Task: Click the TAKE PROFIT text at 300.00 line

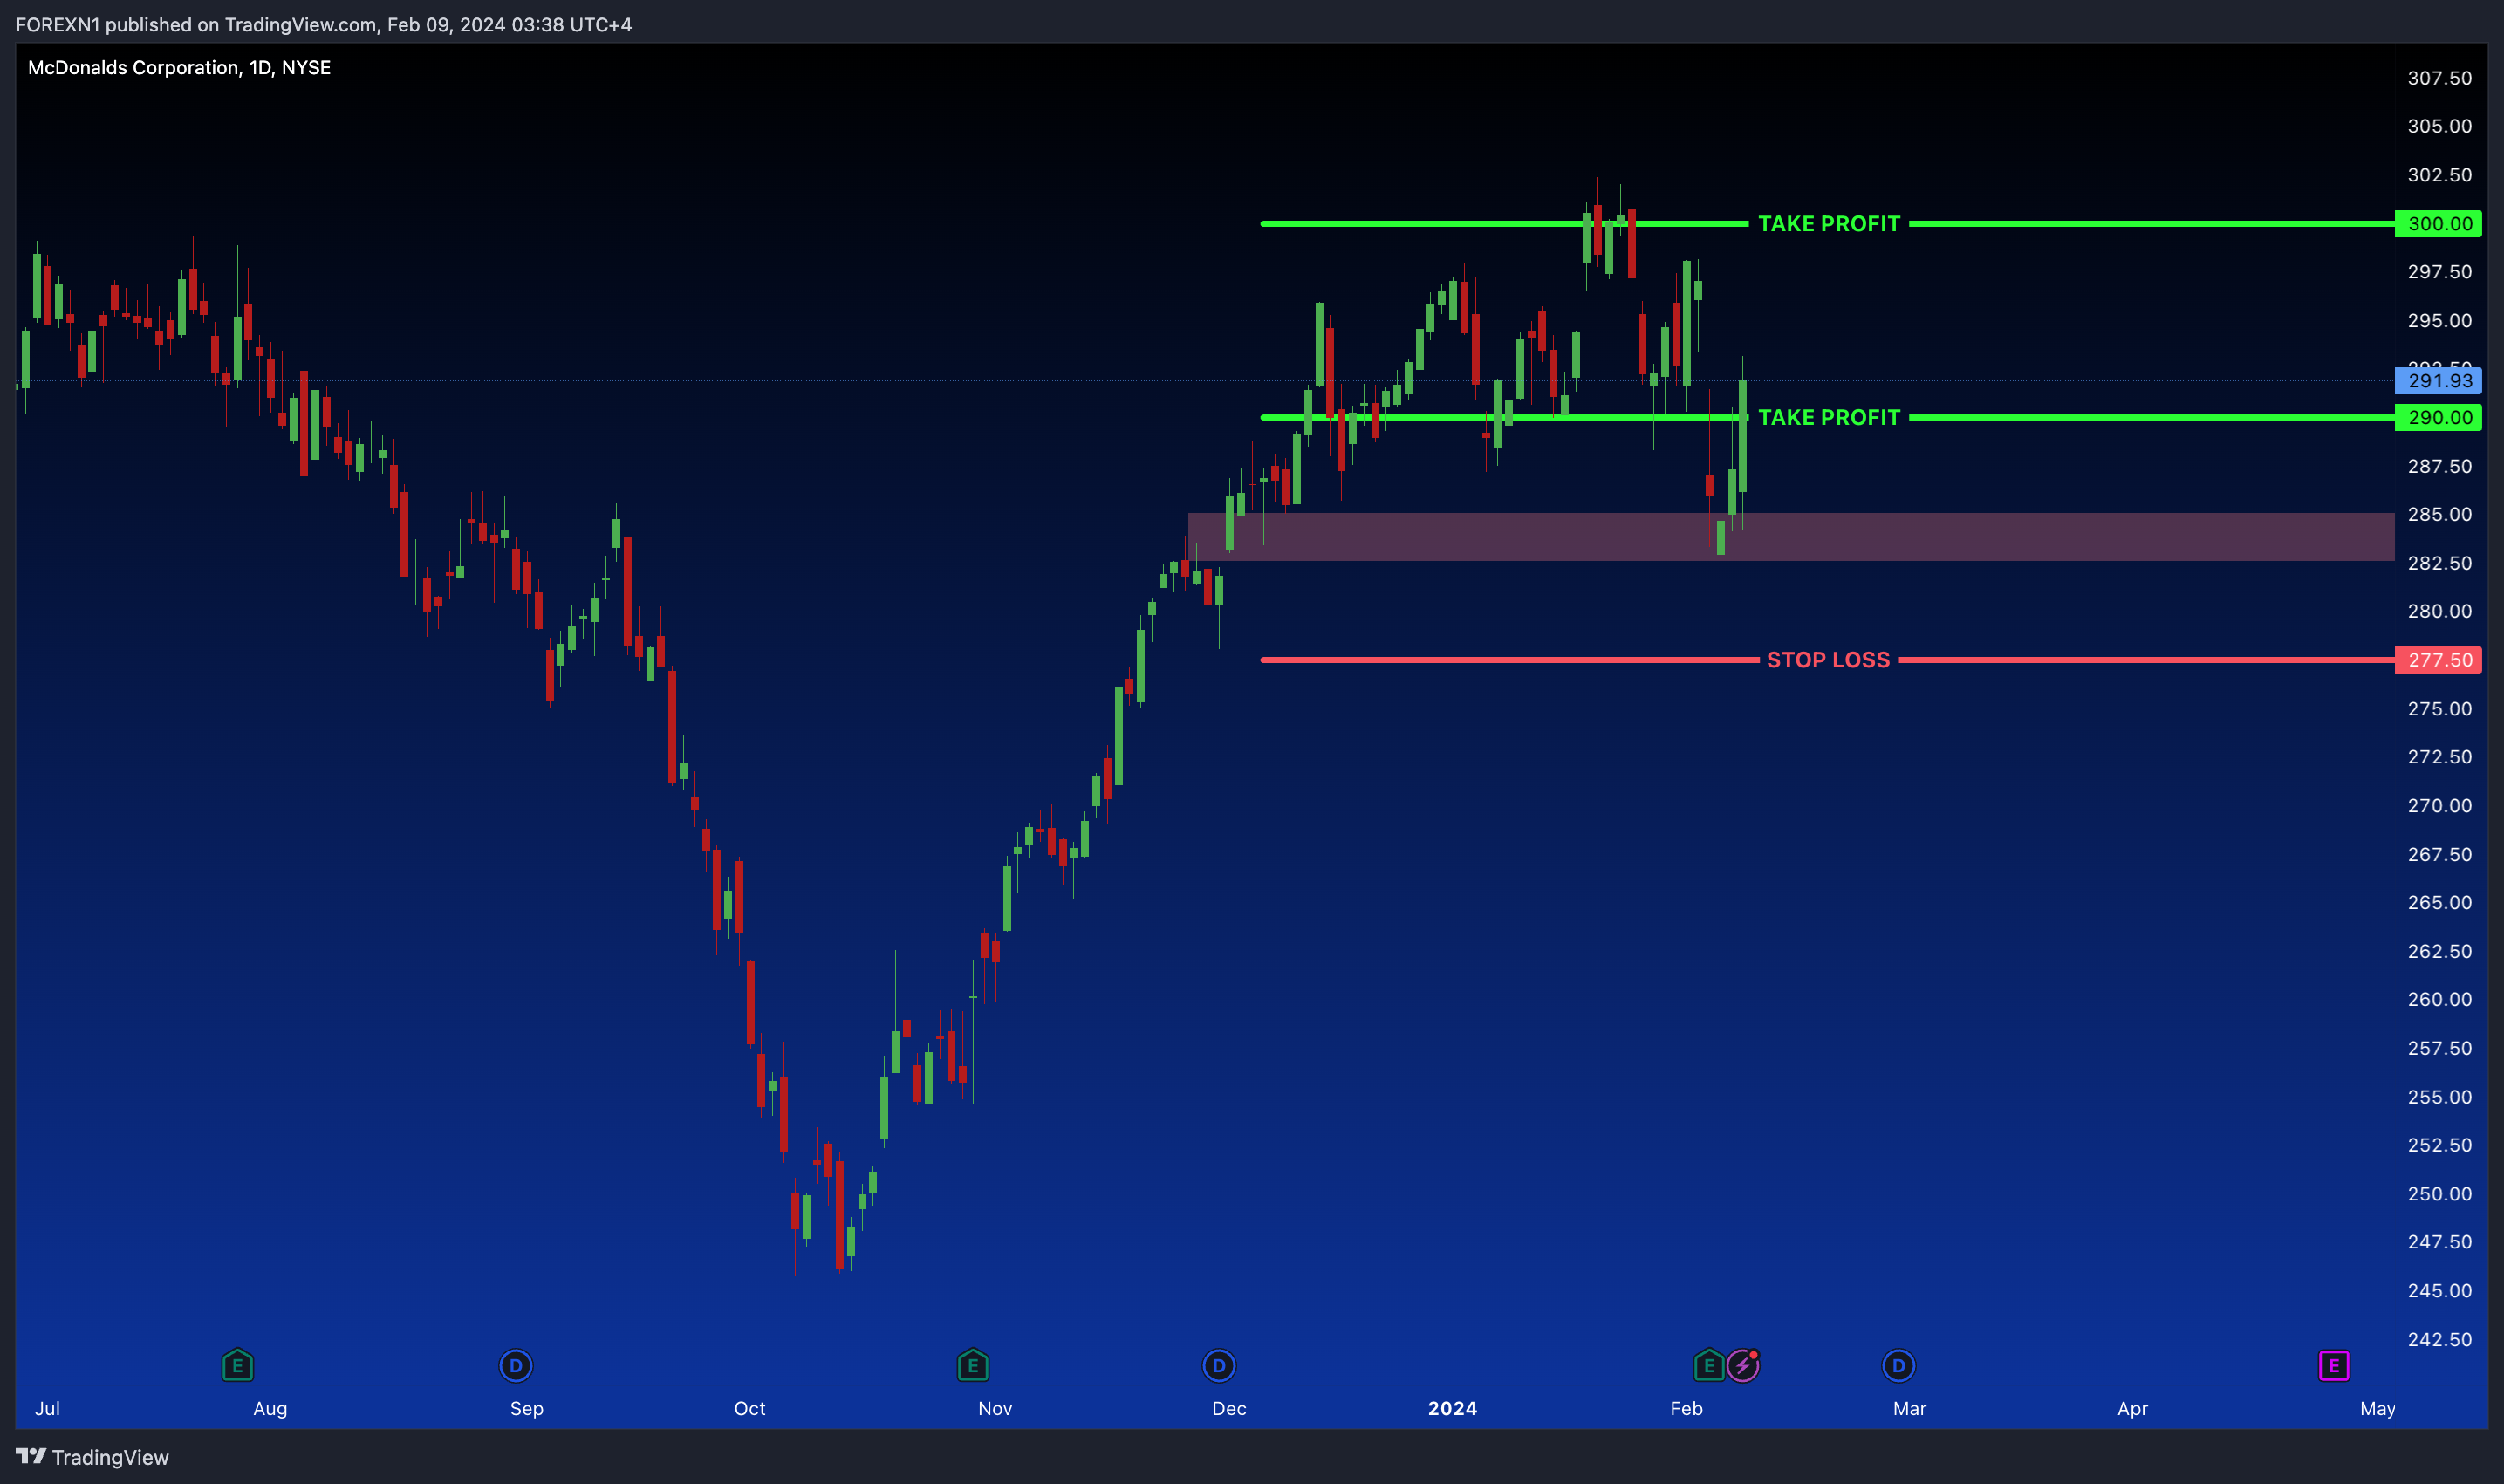Action: [1829, 224]
